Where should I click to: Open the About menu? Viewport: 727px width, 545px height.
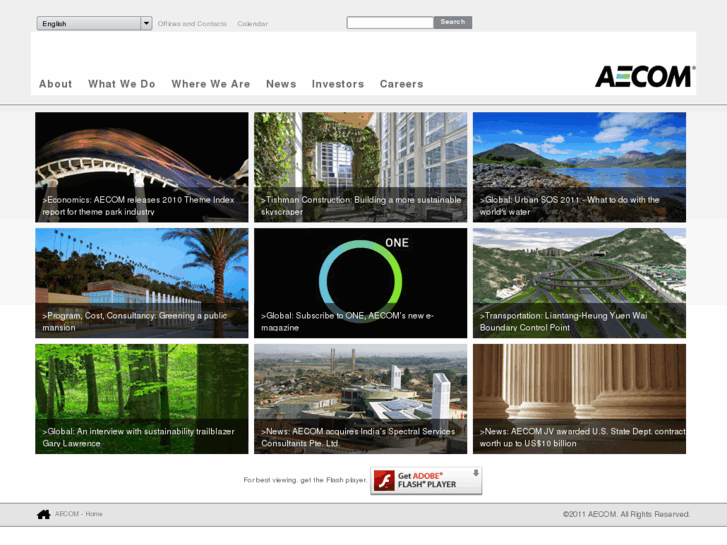tap(56, 84)
